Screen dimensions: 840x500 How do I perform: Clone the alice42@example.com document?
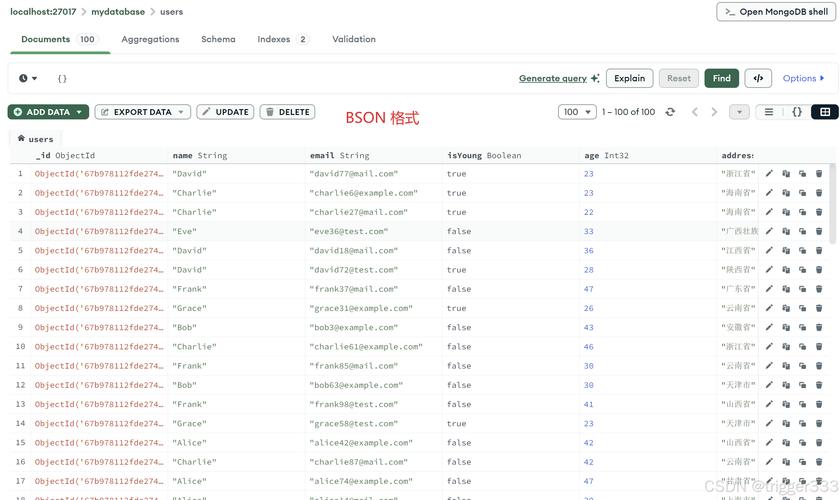tap(802, 443)
